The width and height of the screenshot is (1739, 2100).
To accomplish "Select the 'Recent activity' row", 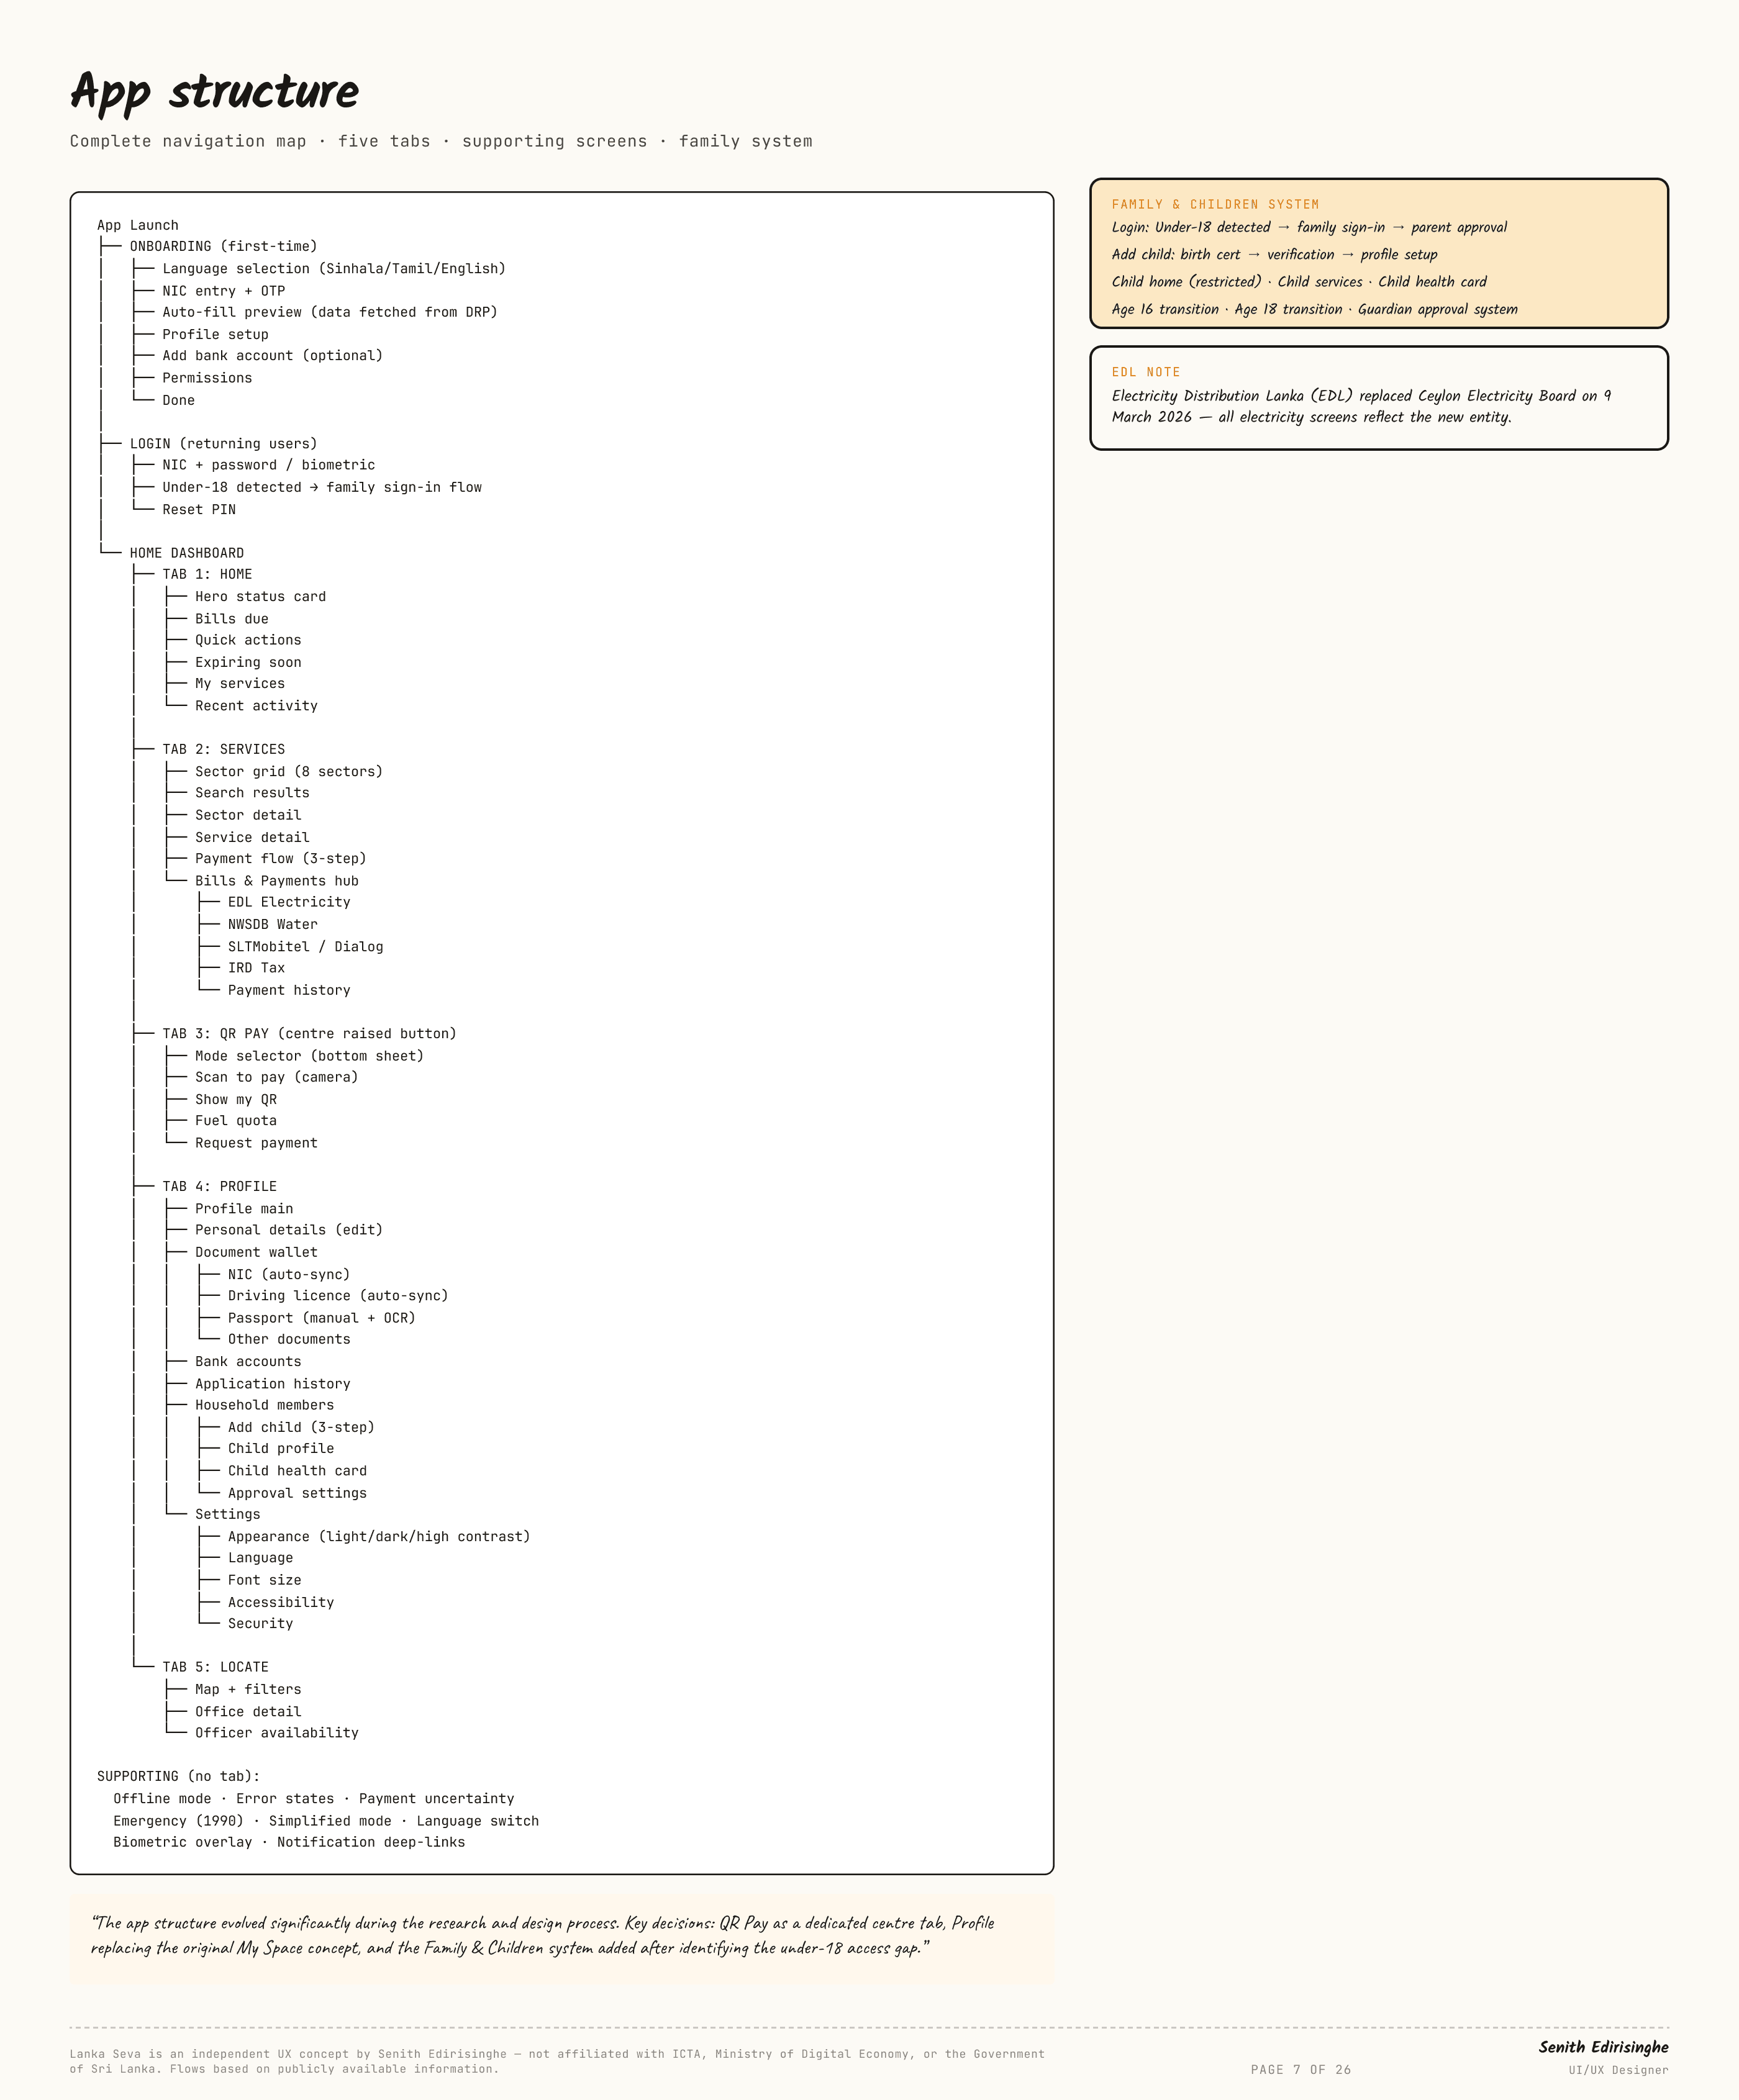I will click(x=256, y=705).
